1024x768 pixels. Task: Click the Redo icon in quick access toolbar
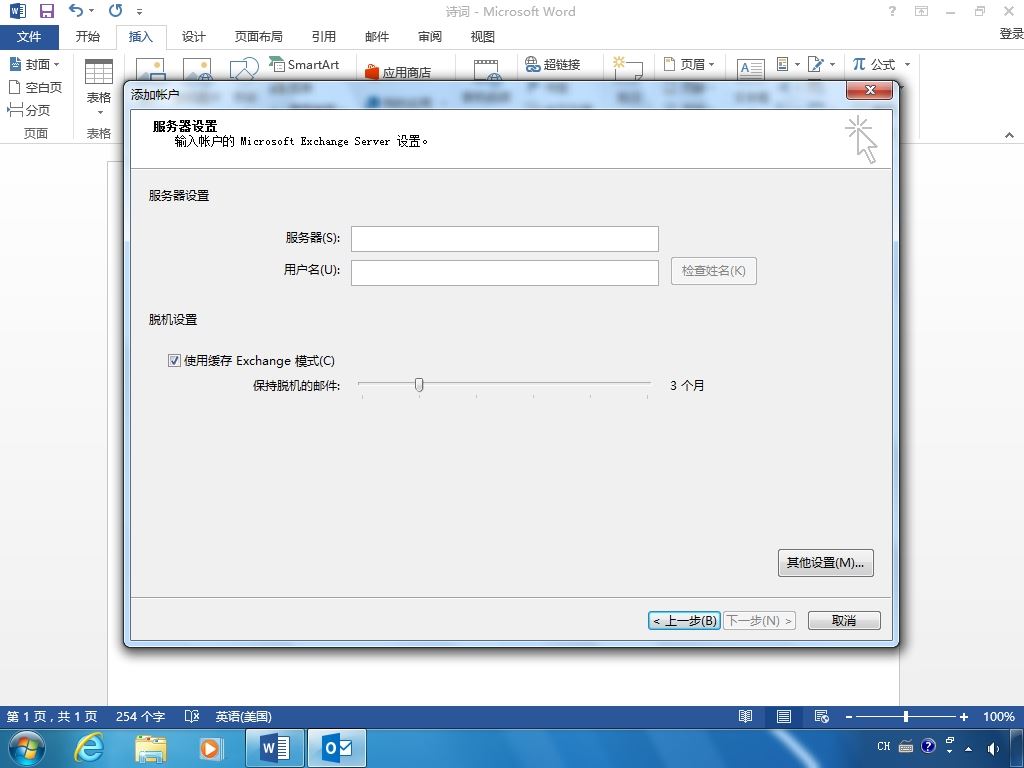[x=116, y=10]
